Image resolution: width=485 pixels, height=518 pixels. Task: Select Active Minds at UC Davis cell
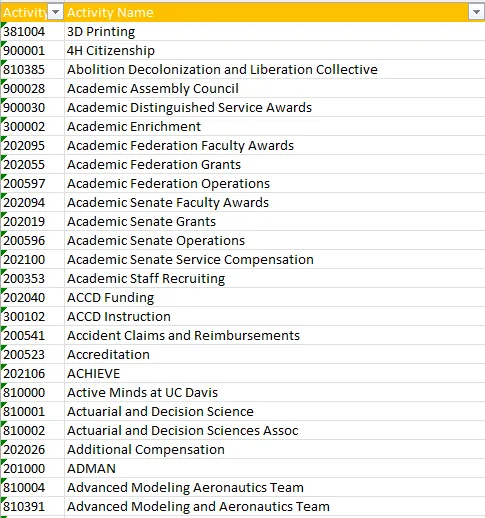click(x=275, y=393)
